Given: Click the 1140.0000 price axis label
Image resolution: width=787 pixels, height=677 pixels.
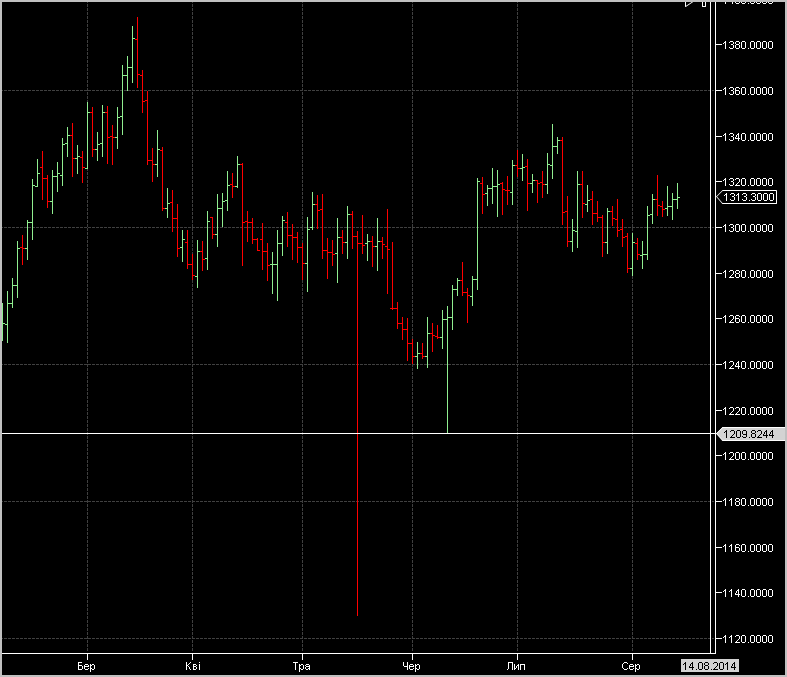Looking at the screenshot, I should 747,593.
